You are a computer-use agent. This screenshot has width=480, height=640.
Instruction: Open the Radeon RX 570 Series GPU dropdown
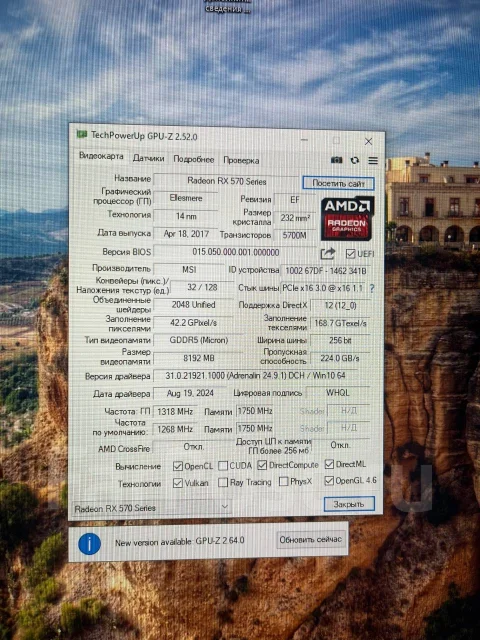(151, 508)
